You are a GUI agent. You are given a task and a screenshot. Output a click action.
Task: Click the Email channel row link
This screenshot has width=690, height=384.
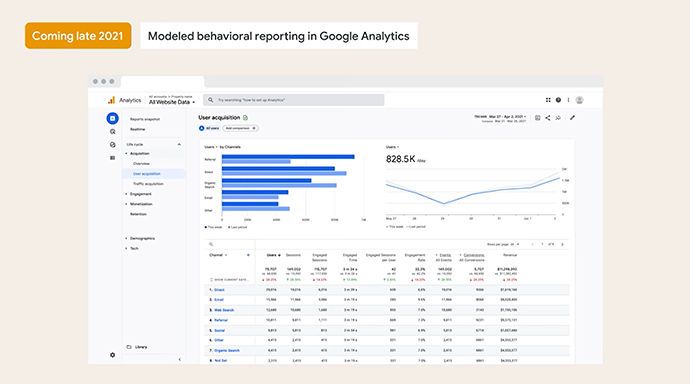219,300
